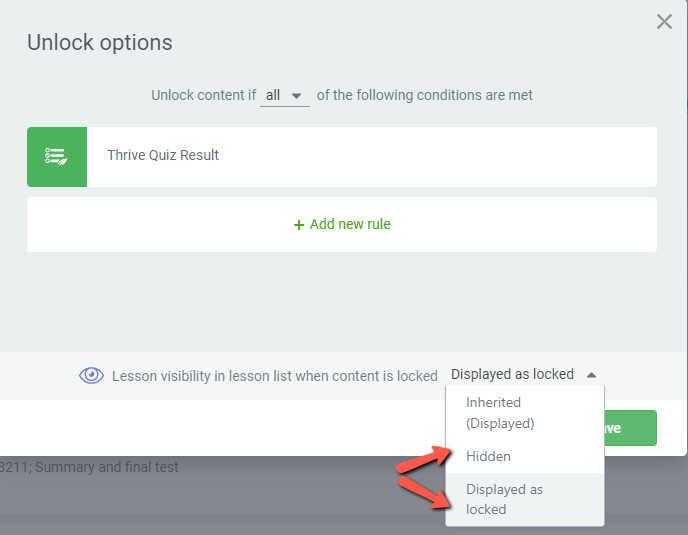Open the 'all' conditions dropdown
The height and width of the screenshot is (535, 688).
coord(285,95)
